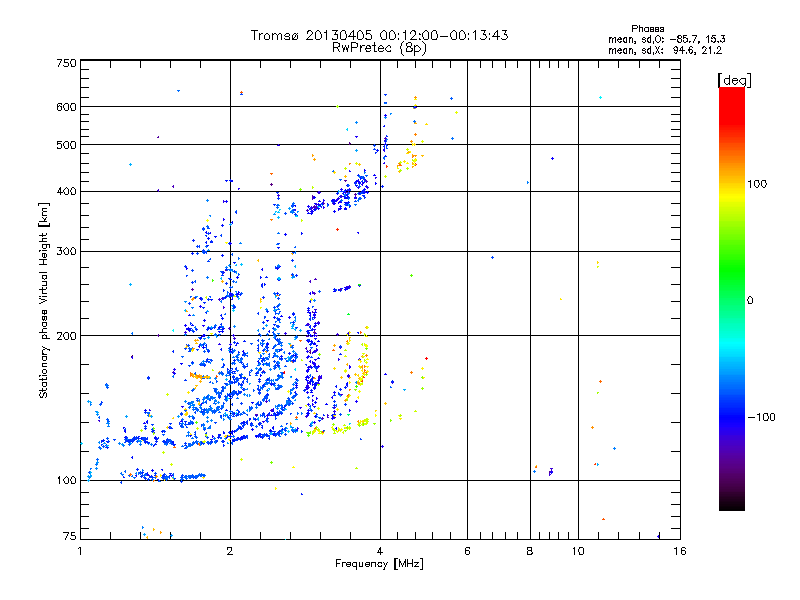The image size is (800, 600).
Task: Click the x-axis tick label "16"
Action: [x=680, y=551]
